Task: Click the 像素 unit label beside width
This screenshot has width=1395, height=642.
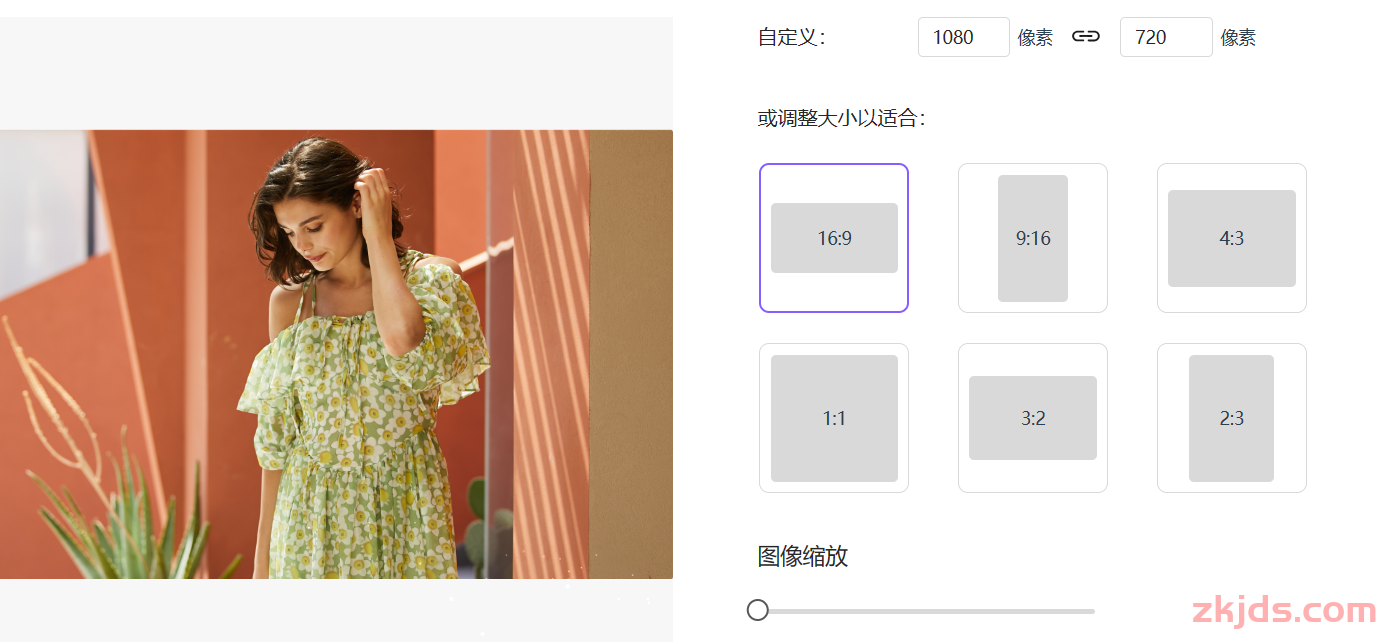Action: [x=1035, y=38]
